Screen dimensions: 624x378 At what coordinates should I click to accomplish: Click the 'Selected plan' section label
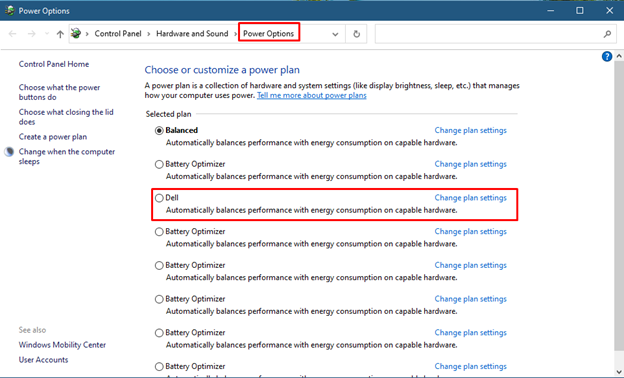click(168, 114)
